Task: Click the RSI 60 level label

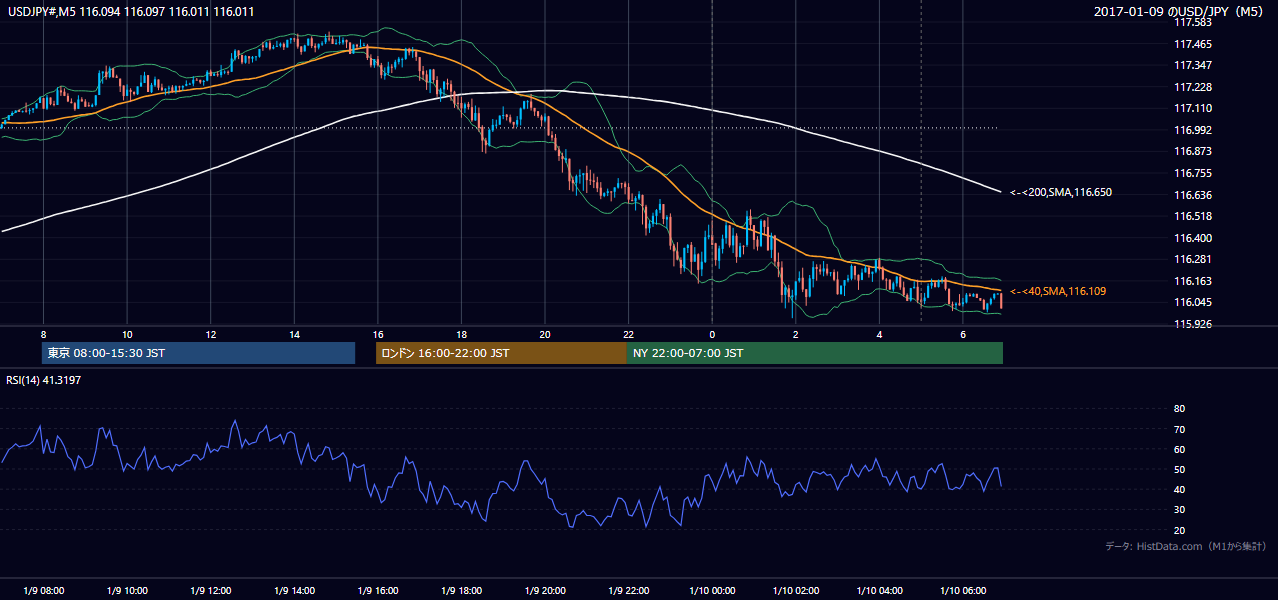Action: pyautogui.click(x=1180, y=449)
